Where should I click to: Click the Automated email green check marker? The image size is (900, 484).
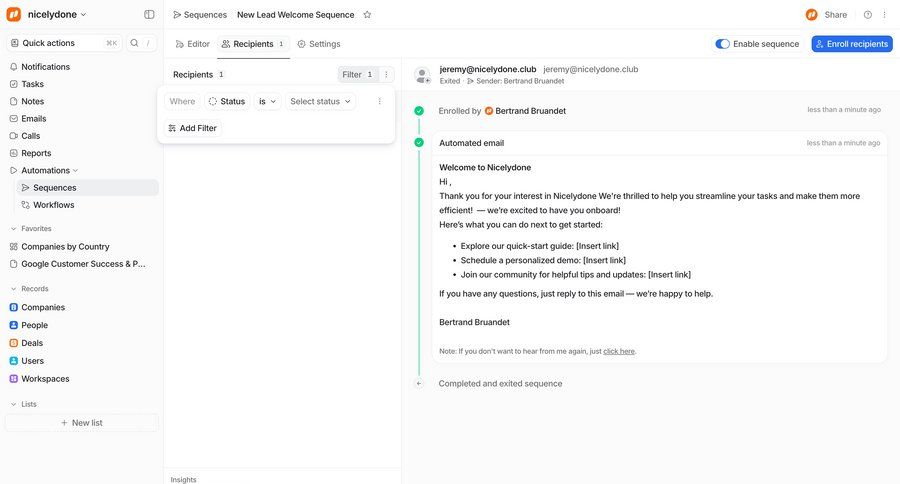419,142
